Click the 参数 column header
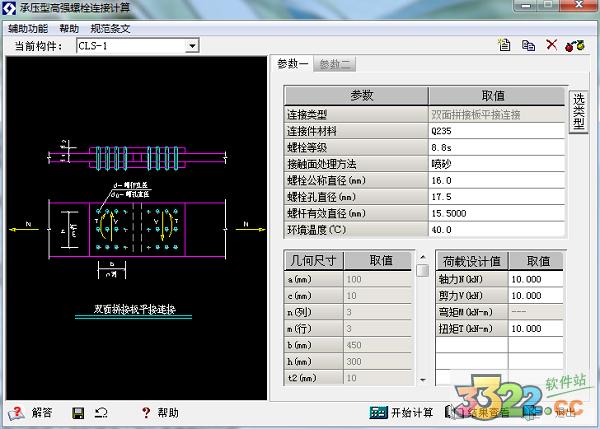The width and height of the screenshot is (600, 429). (356, 96)
